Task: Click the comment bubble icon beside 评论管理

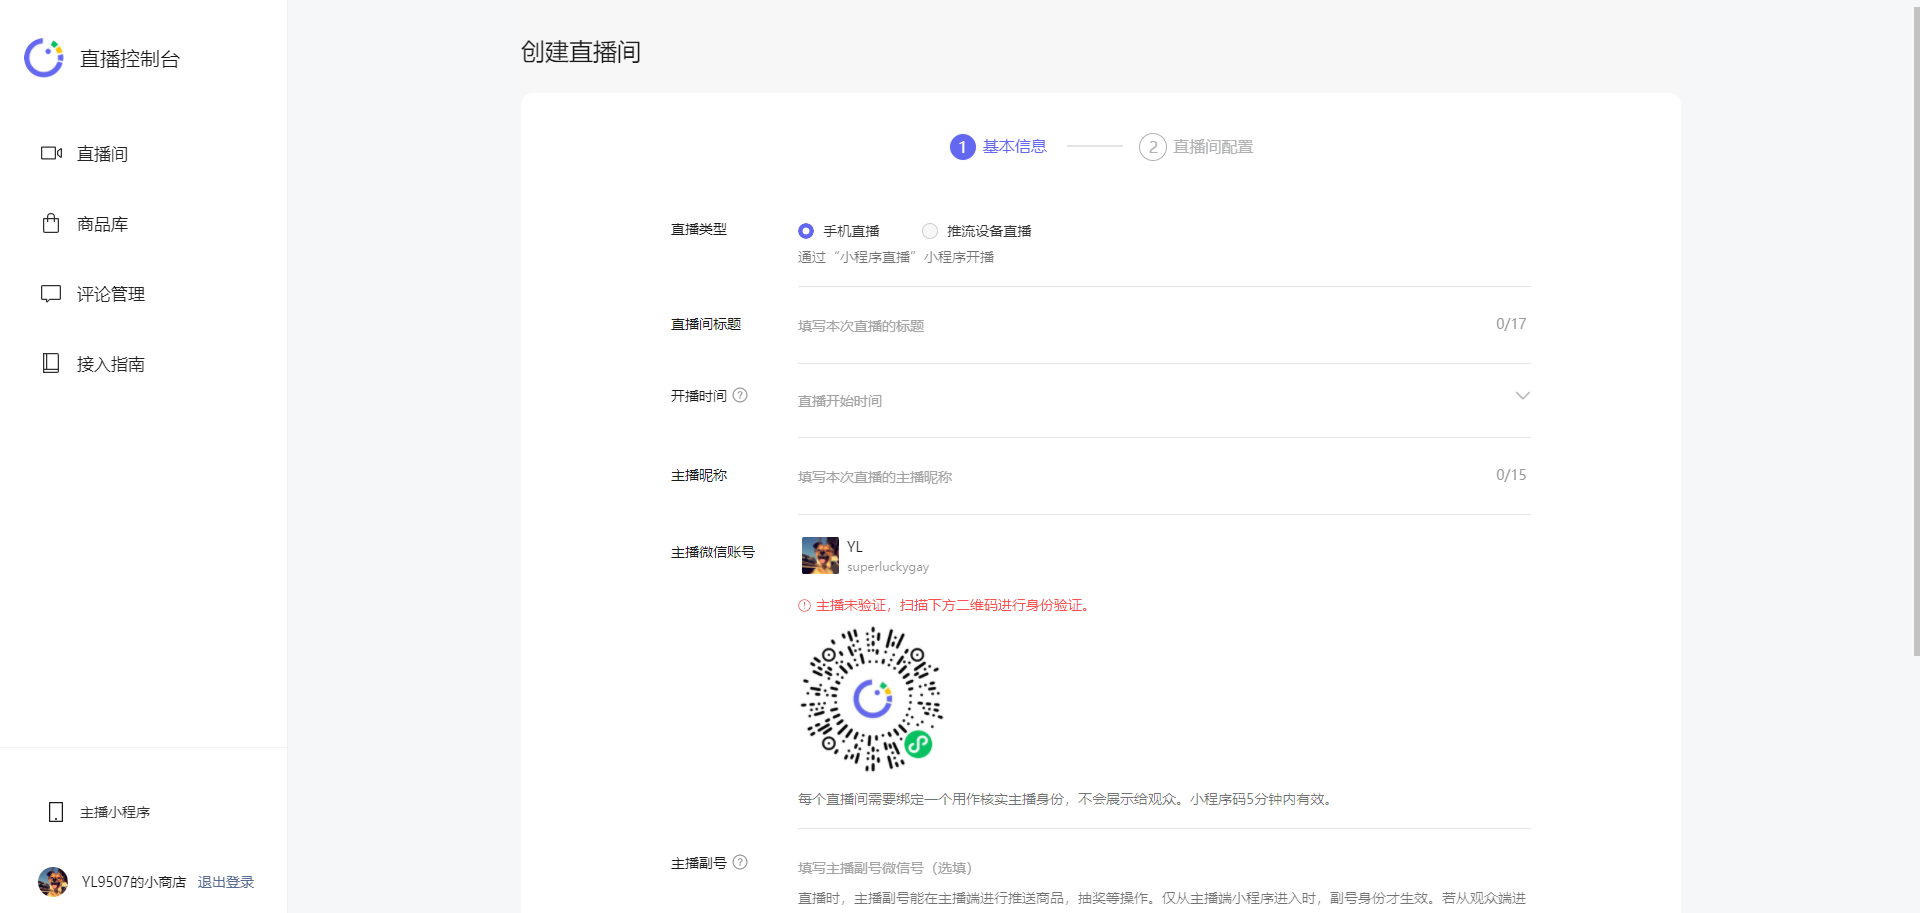Action: pyautogui.click(x=51, y=293)
